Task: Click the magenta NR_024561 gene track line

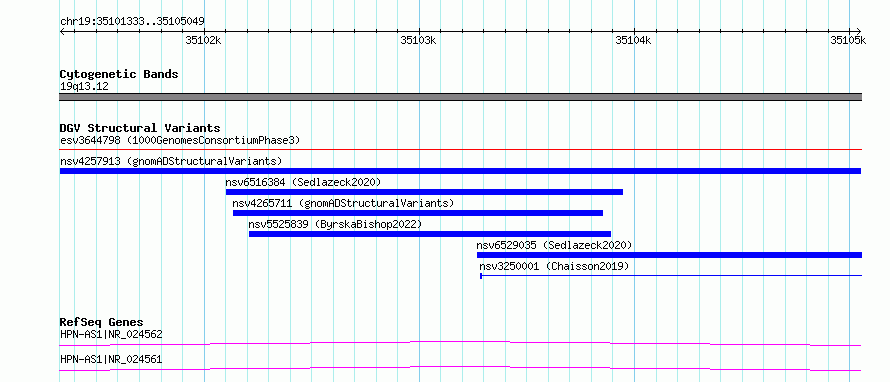Action: point(460,368)
